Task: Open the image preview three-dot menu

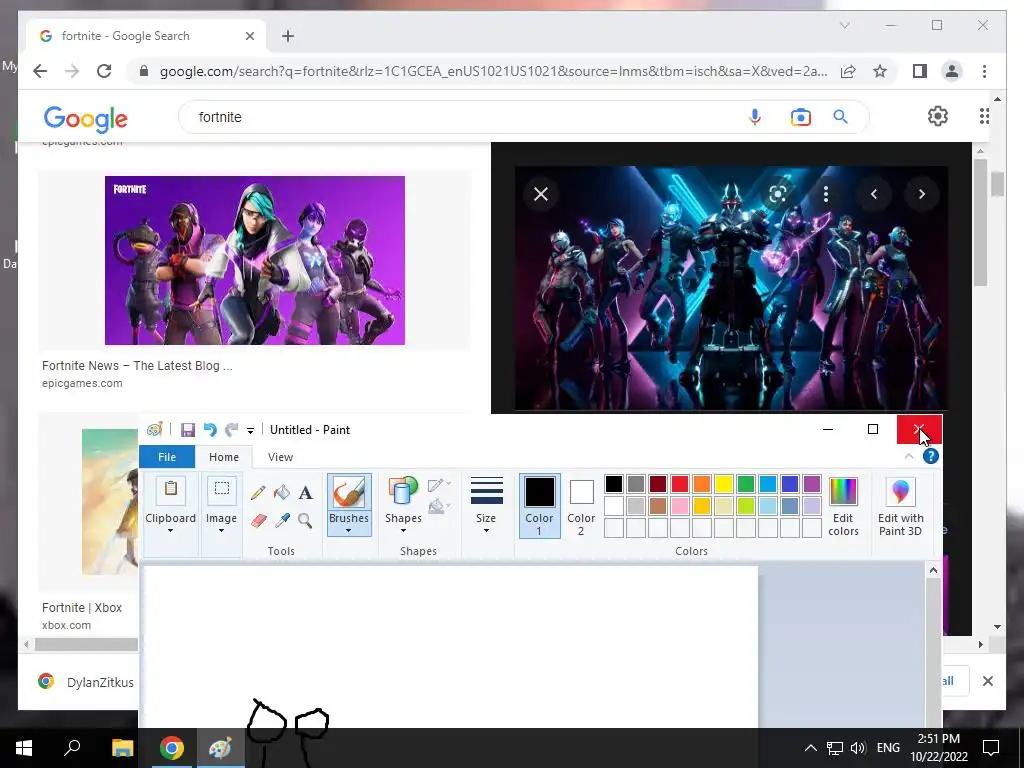Action: tap(826, 194)
